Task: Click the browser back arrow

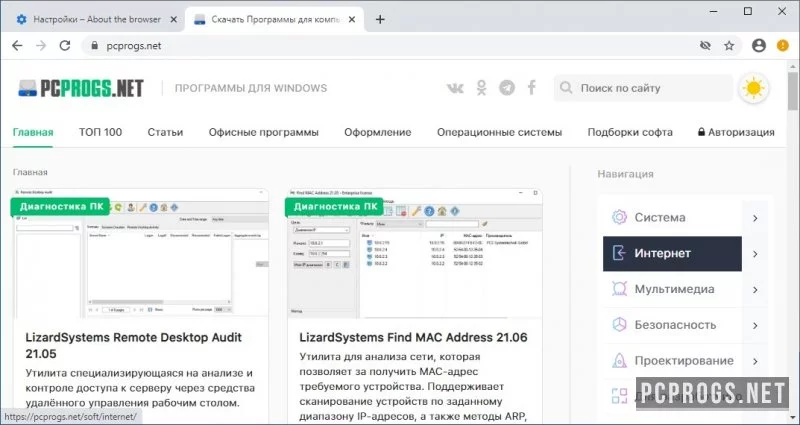Action: (17, 46)
